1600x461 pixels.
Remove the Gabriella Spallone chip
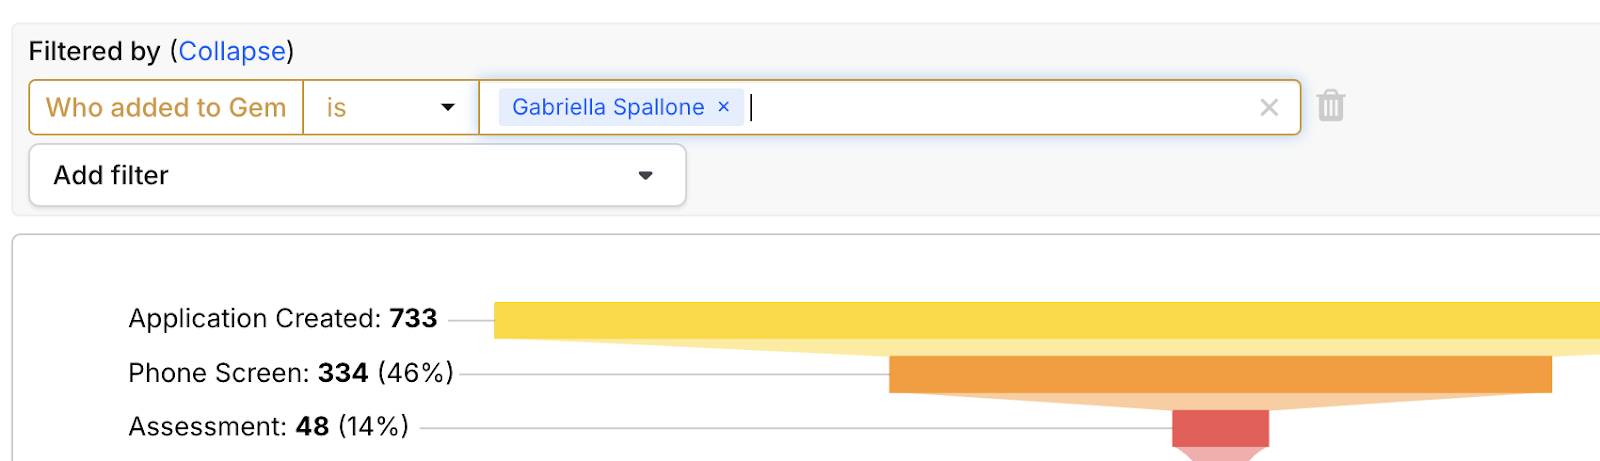(724, 107)
